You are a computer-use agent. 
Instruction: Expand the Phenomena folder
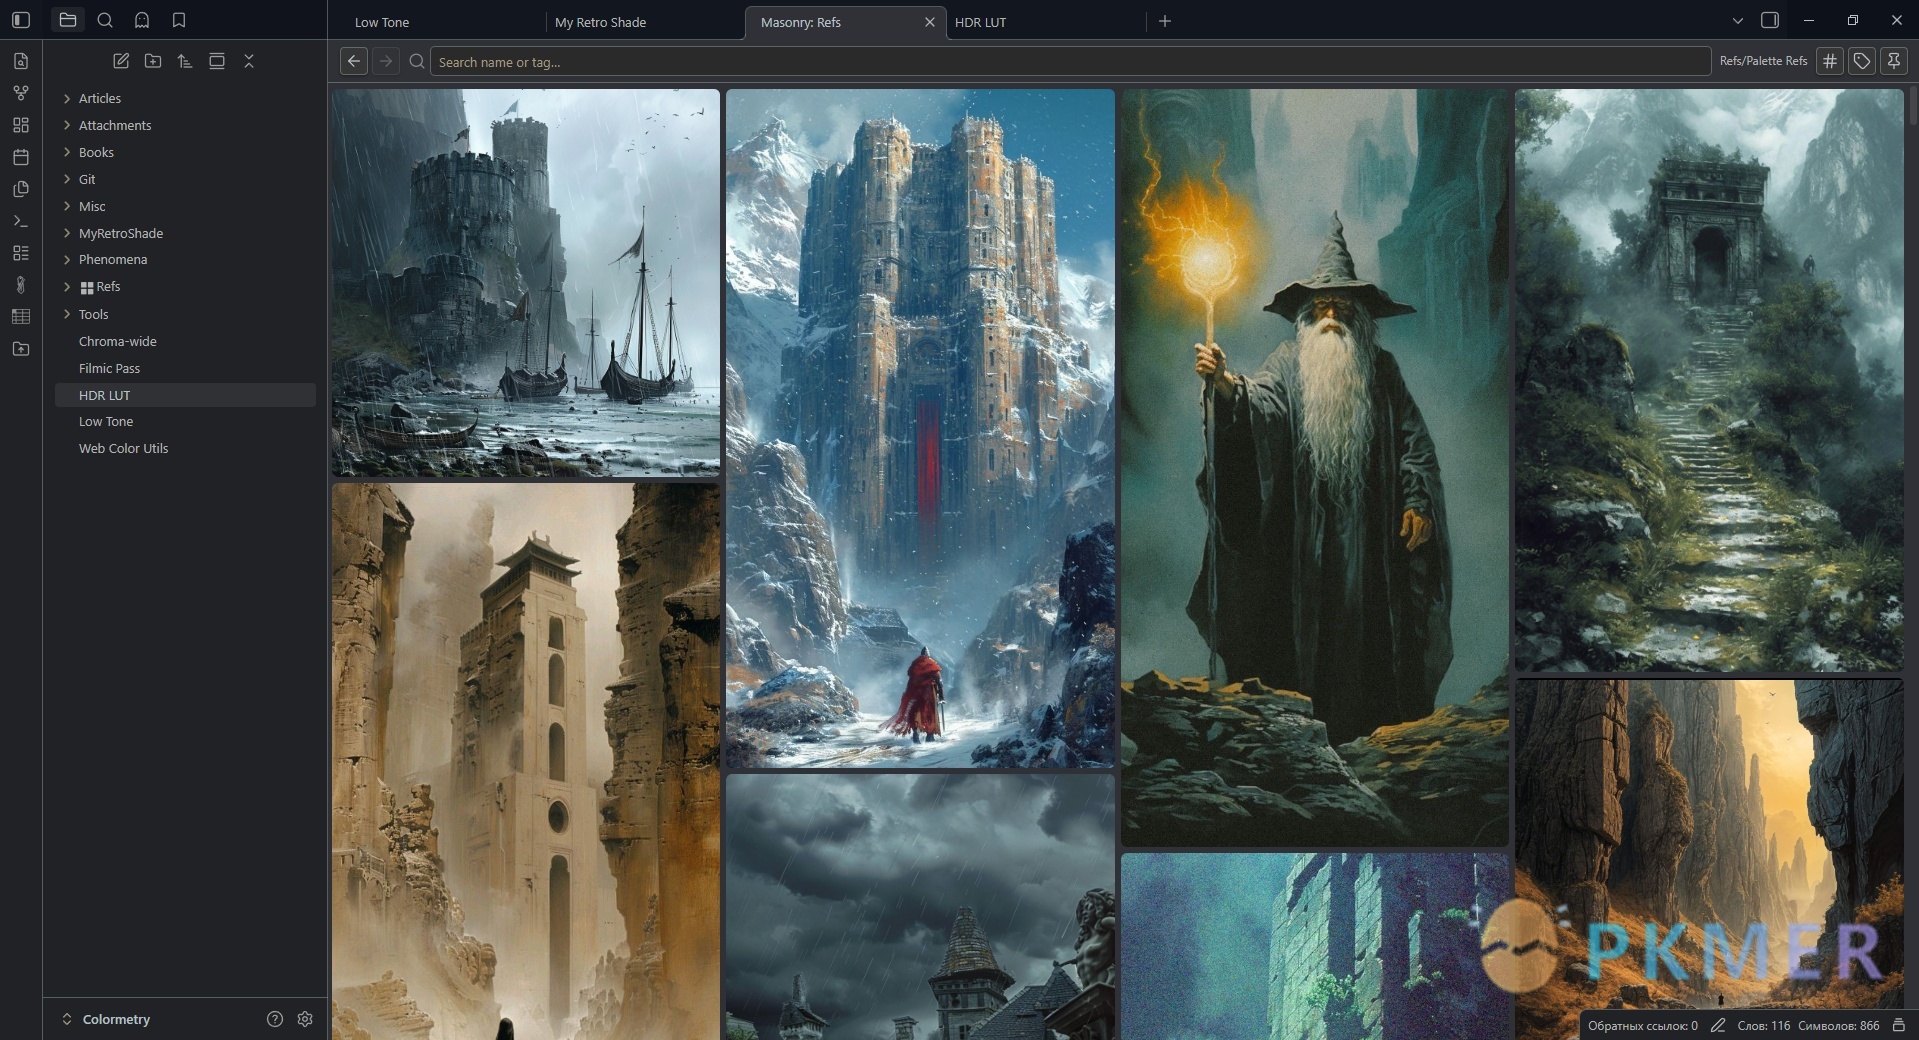click(67, 259)
